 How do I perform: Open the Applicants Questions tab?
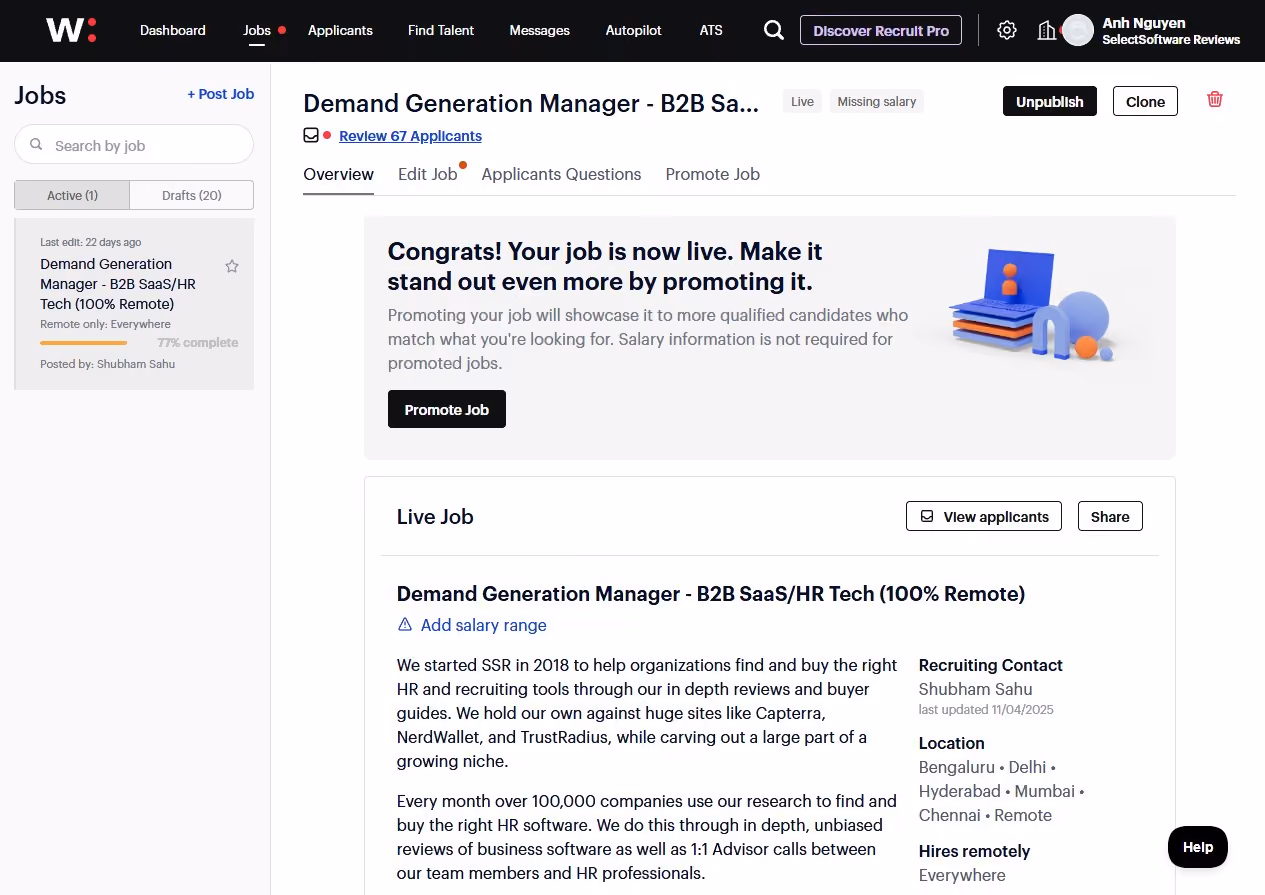pos(561,174)
